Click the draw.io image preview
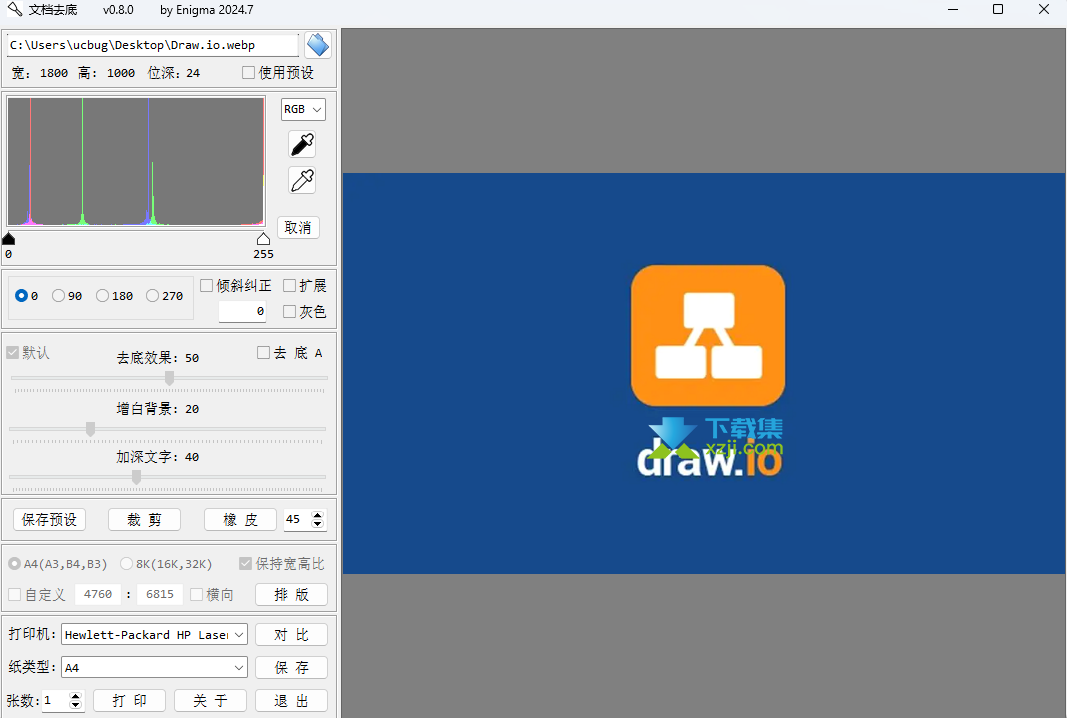 pyautogui.click(x=704, y=373)
